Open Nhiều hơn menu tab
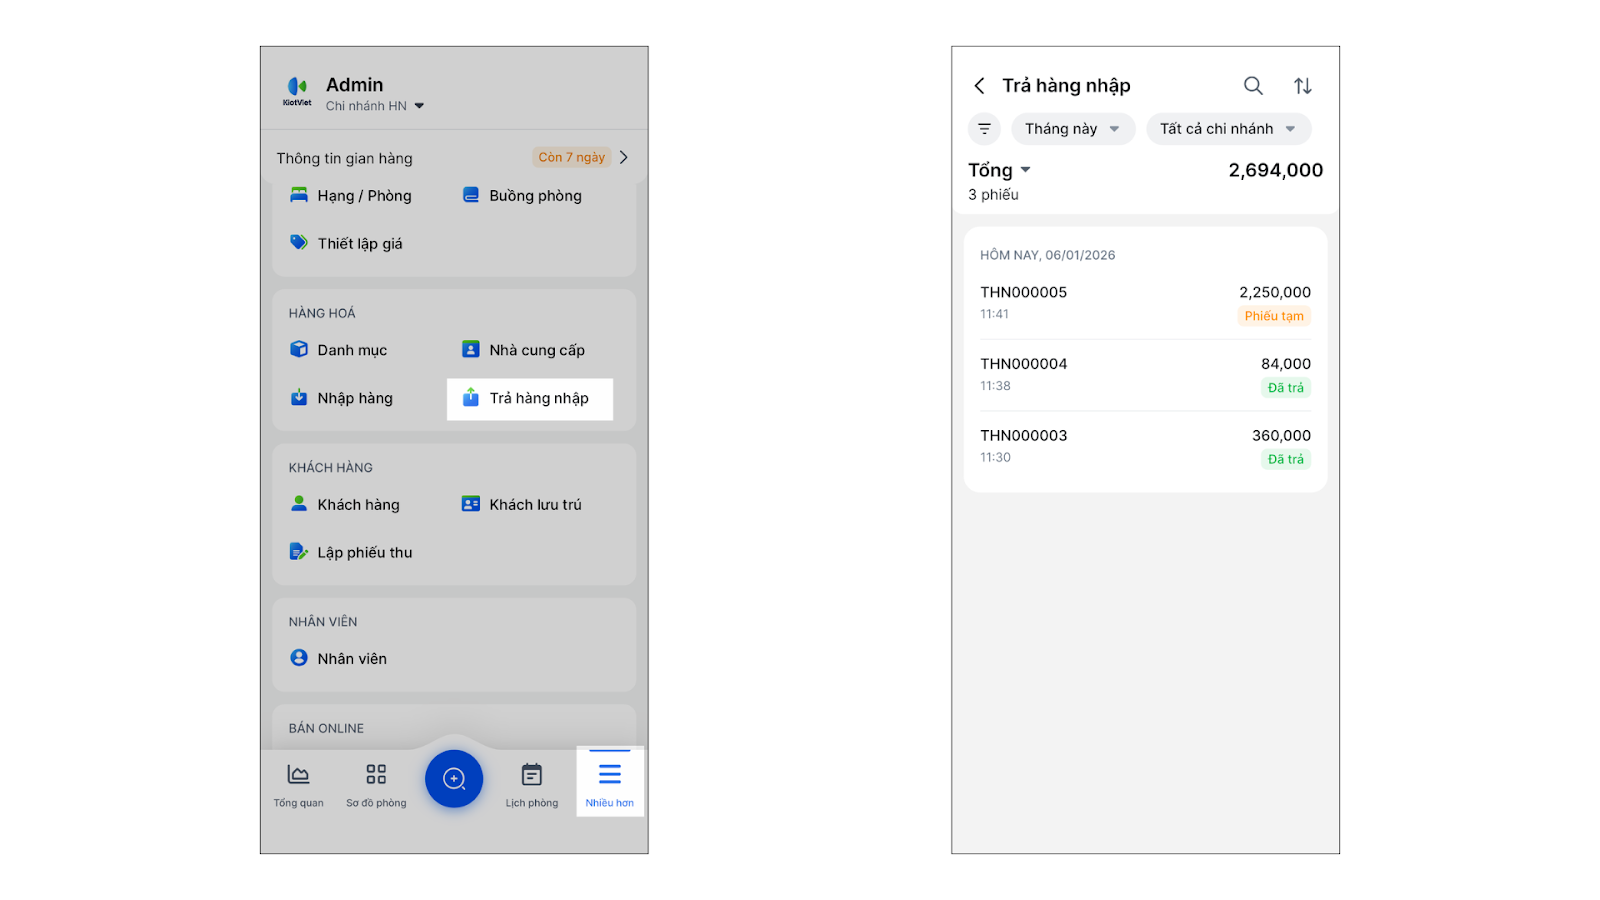This screenshot has height=900, width=1600. click(610, 784)
